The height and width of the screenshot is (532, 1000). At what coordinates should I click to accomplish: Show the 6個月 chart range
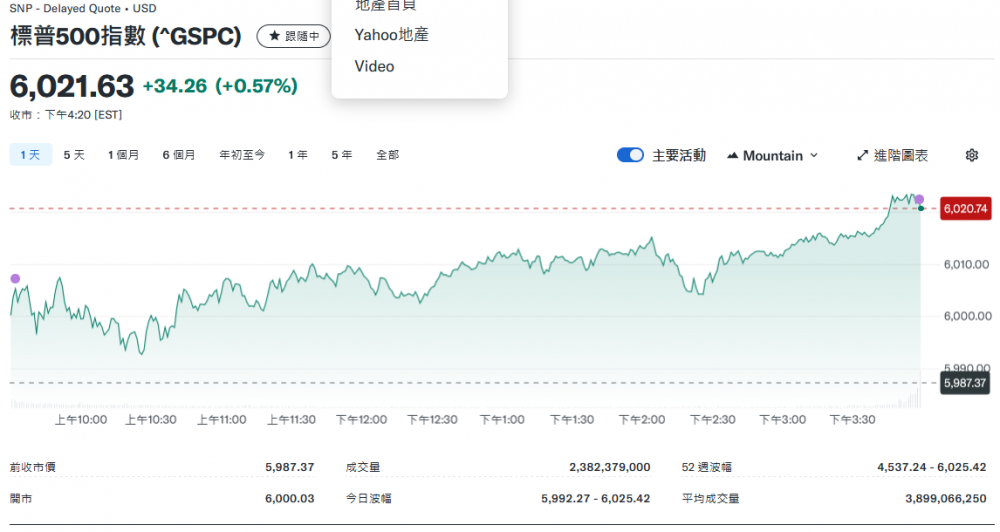pyautogui.click(x=179, y=155)
